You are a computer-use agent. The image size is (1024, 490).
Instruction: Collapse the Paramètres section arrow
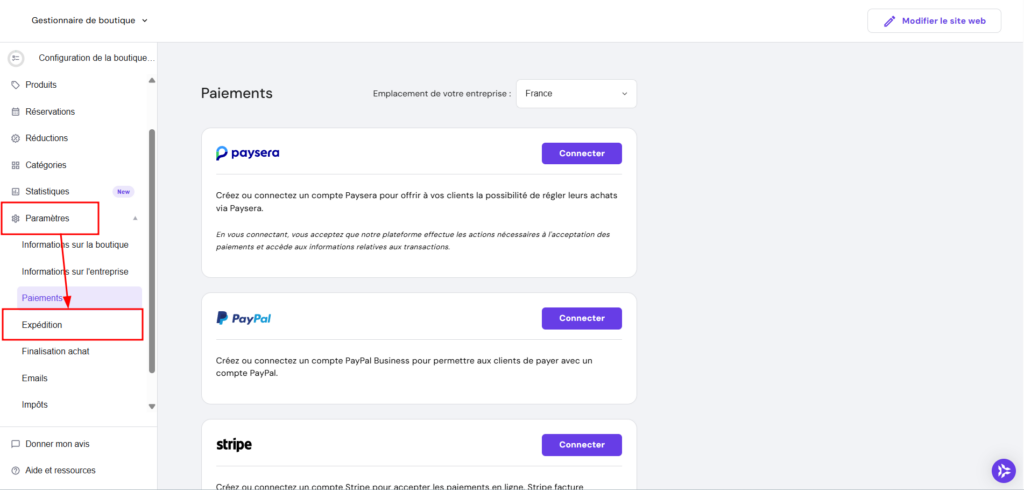click(x=135, y=218)
